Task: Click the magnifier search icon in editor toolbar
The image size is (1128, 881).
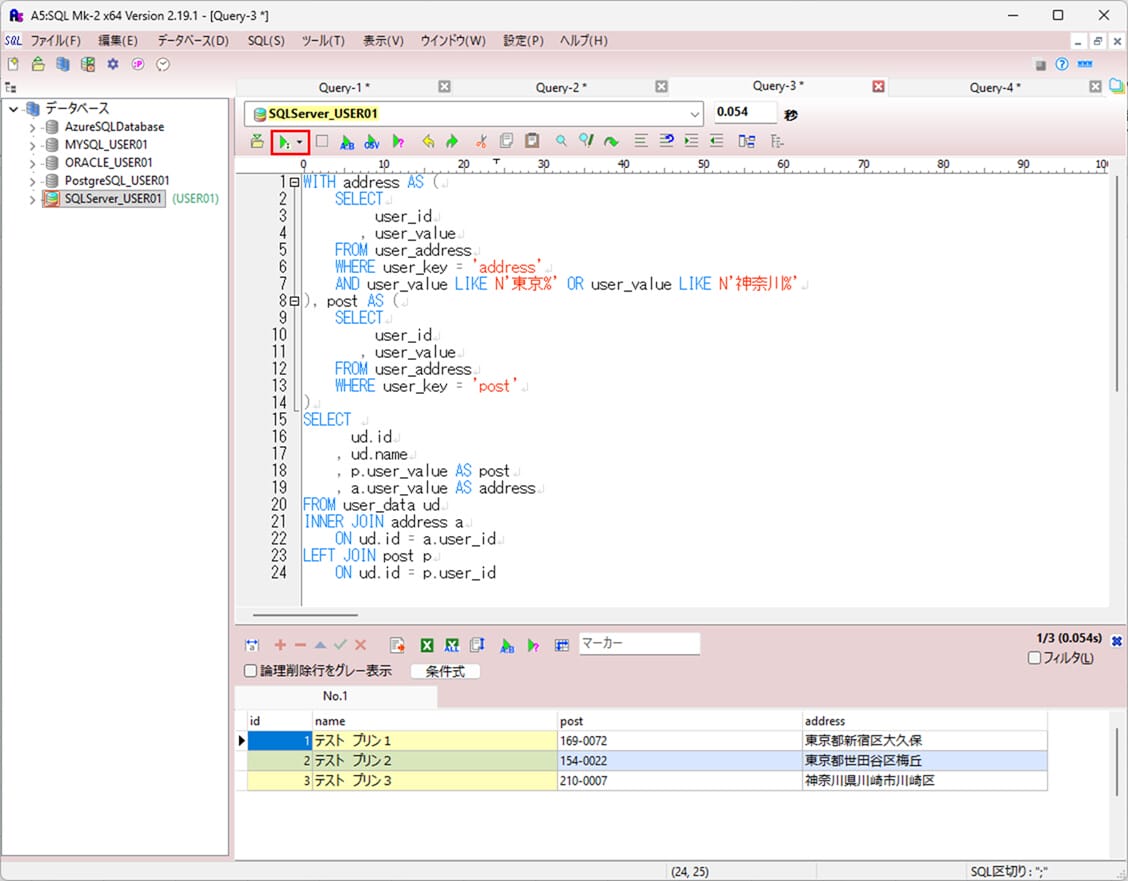Action: pyautogui.click(x=561, y=142)
